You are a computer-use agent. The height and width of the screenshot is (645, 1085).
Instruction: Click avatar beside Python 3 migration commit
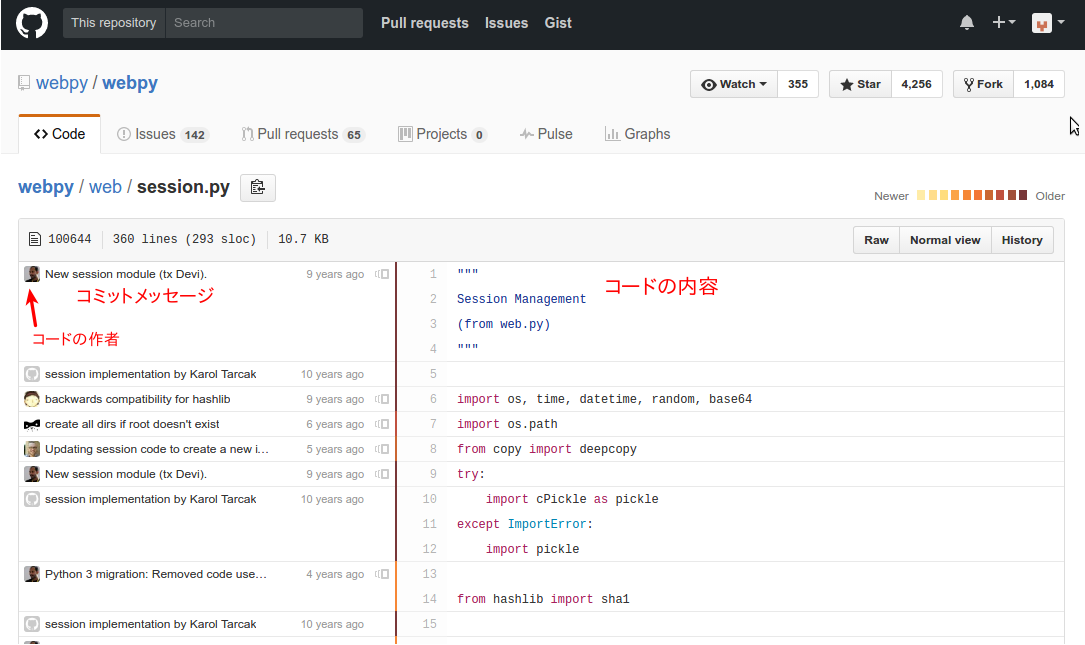(x=32, y=574)
